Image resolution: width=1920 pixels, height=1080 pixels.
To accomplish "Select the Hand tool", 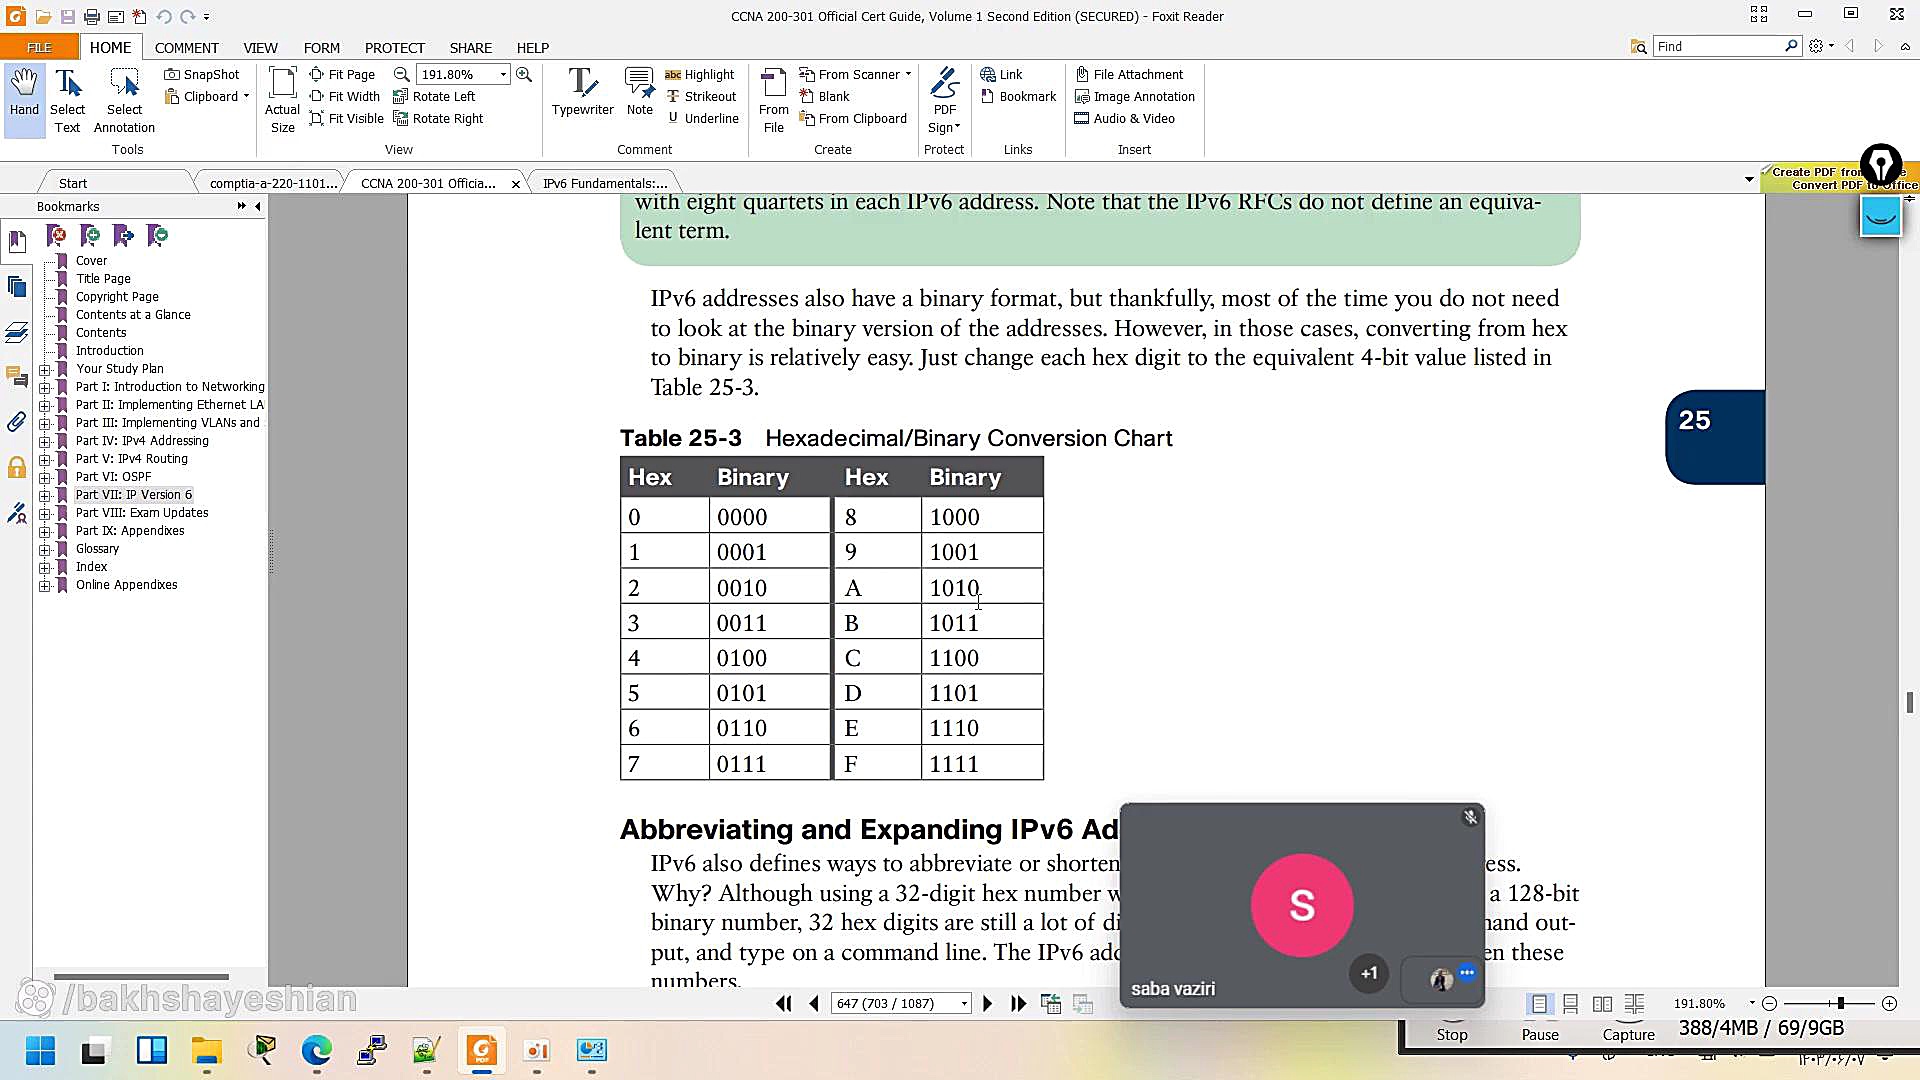I will [24, 100].
